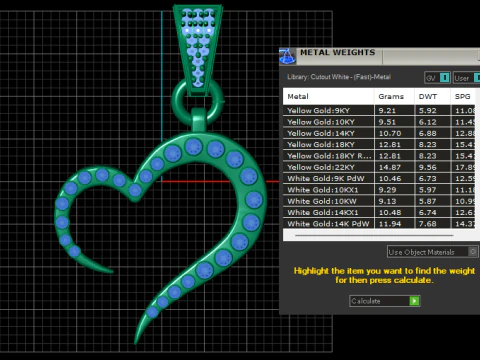Click the 7.68 DWT value
480x360 pixels.
(x=427, y=224)
